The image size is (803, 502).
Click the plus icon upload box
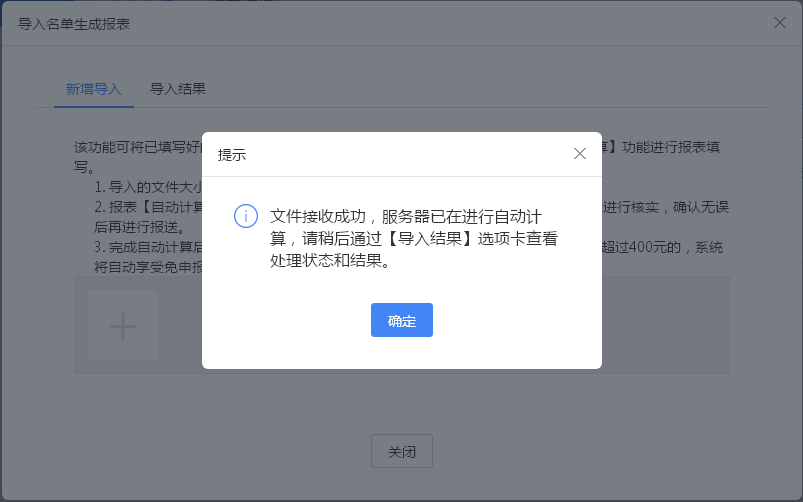pos(122,326)
